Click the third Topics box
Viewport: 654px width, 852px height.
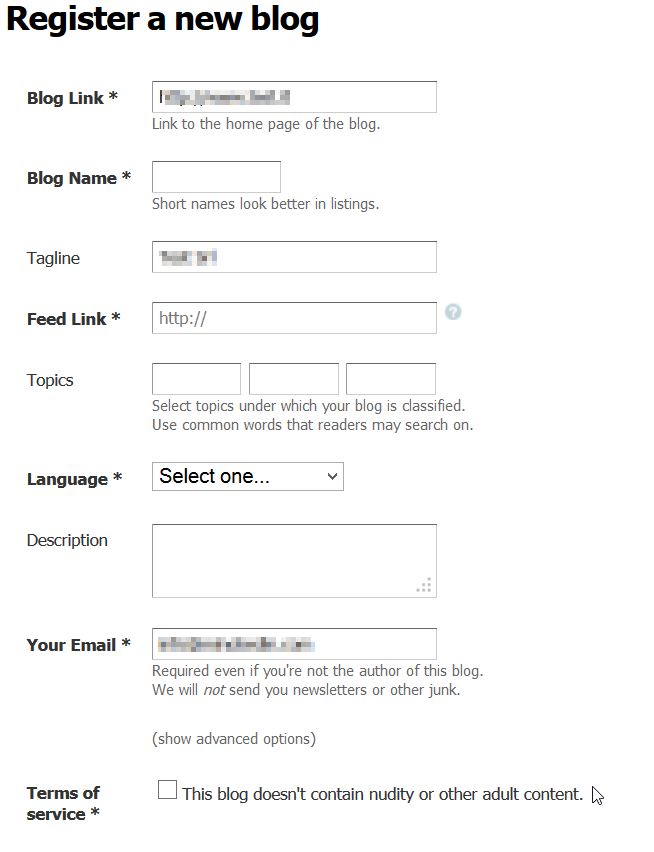tap(390, 379)
